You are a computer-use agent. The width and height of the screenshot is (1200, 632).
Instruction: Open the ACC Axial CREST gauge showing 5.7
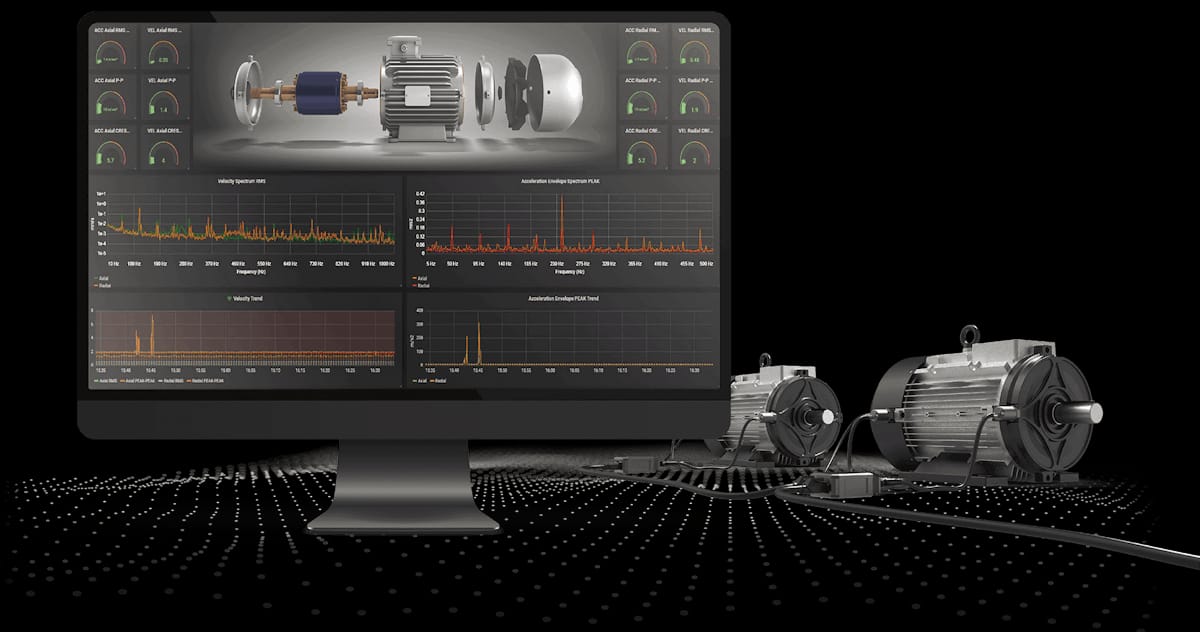112,151
